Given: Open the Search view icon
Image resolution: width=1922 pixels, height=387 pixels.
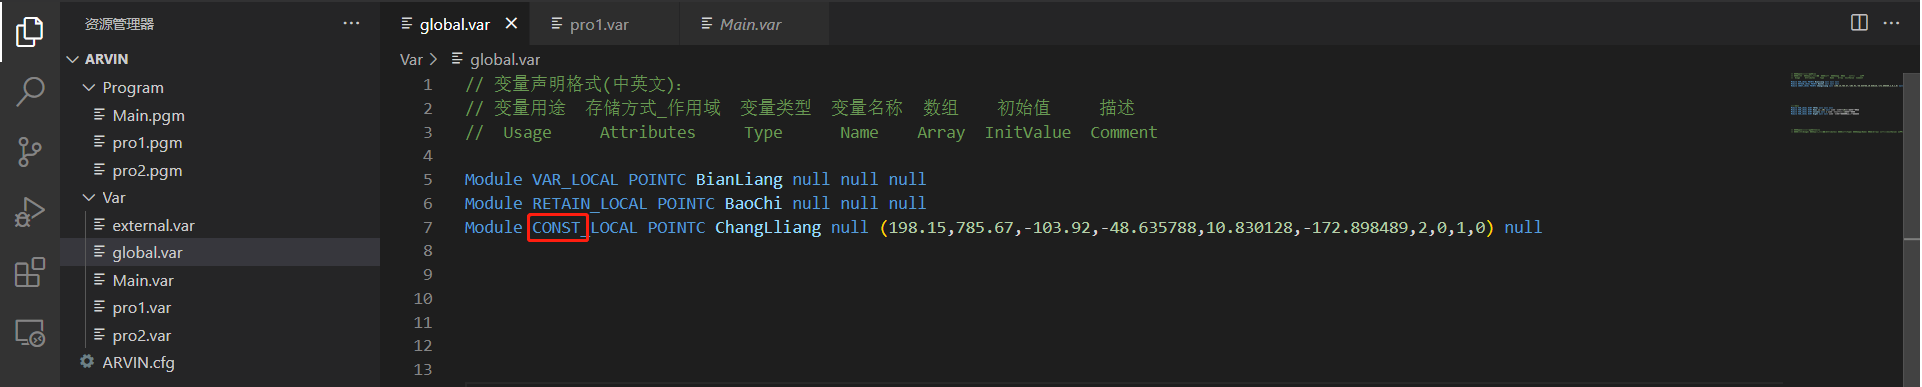Looking at the screenshot, I should [30, 92].
